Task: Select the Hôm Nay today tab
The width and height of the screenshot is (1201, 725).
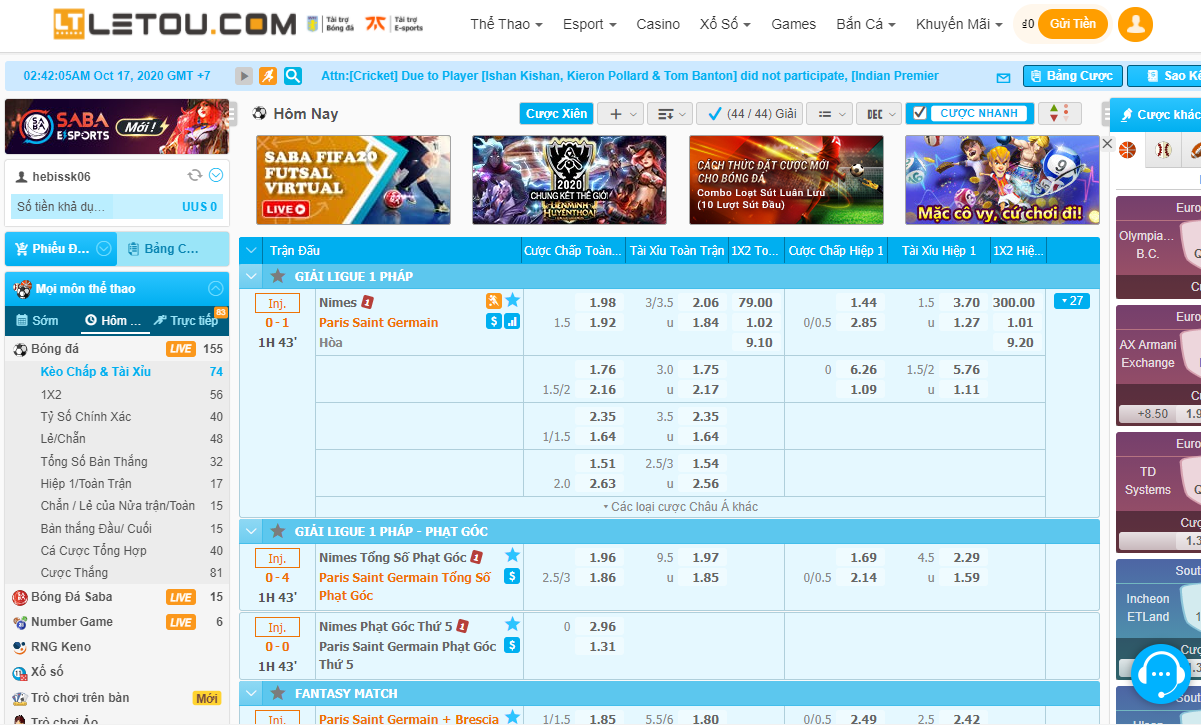Action: [113, 321]
